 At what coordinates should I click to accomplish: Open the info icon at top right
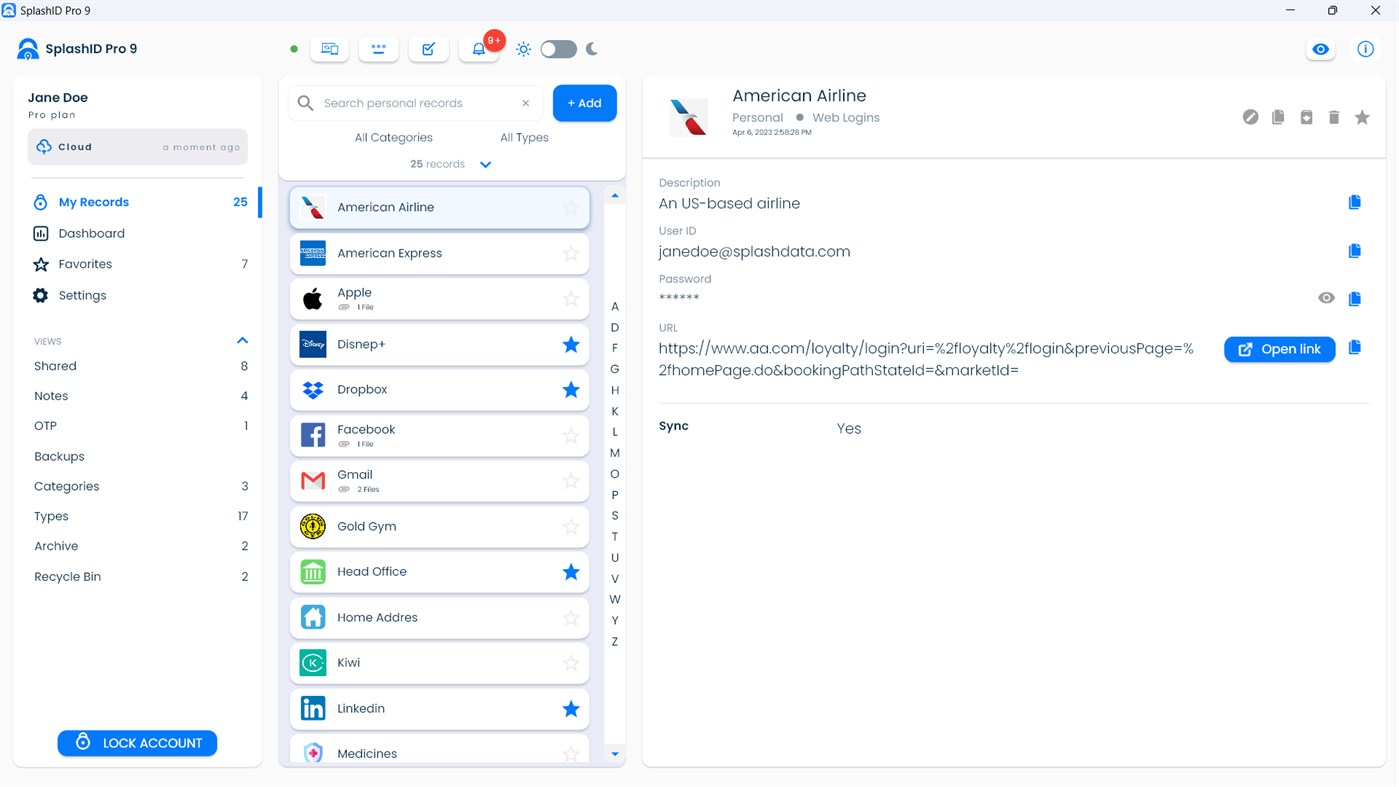pos(1365,49)
